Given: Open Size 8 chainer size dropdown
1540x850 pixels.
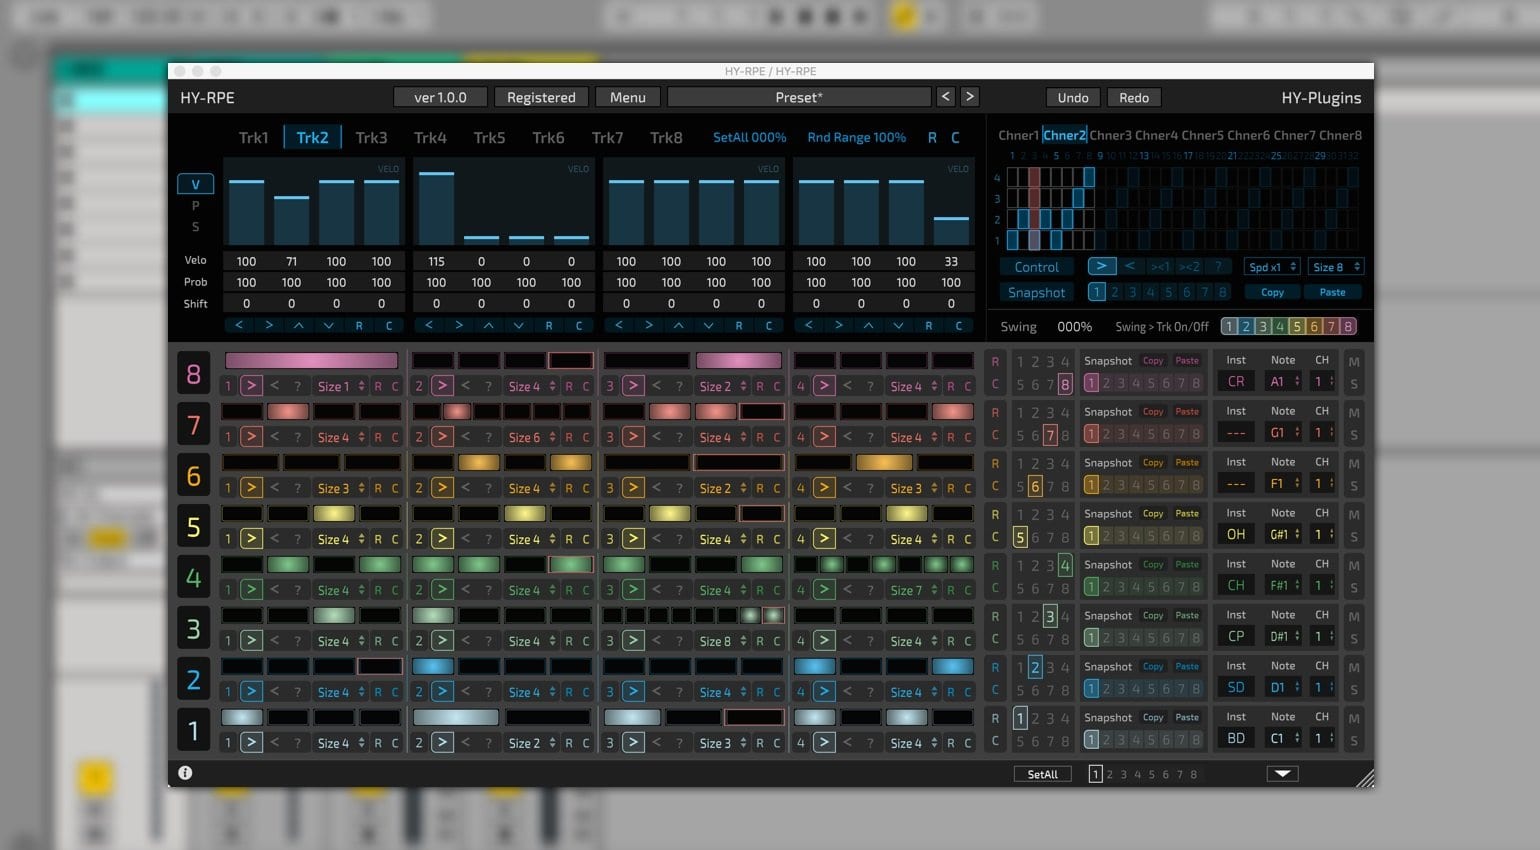Looking at the screenshot, I should (1336, 266).
